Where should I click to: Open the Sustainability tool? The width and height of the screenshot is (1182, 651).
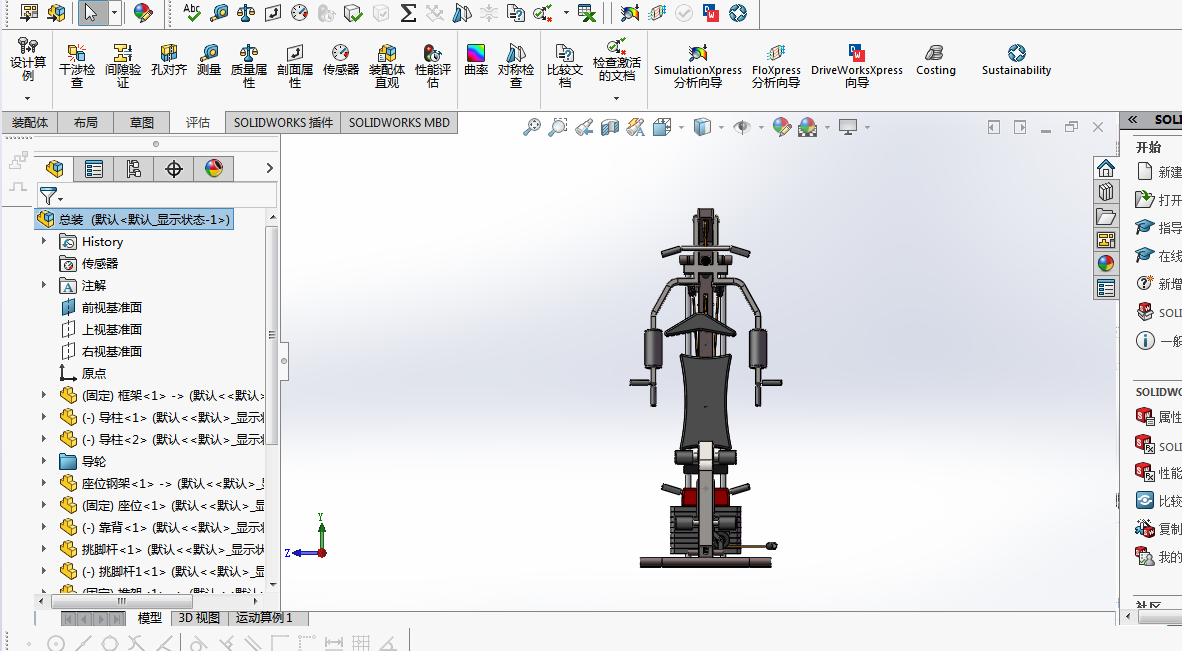click(1016, 60)
